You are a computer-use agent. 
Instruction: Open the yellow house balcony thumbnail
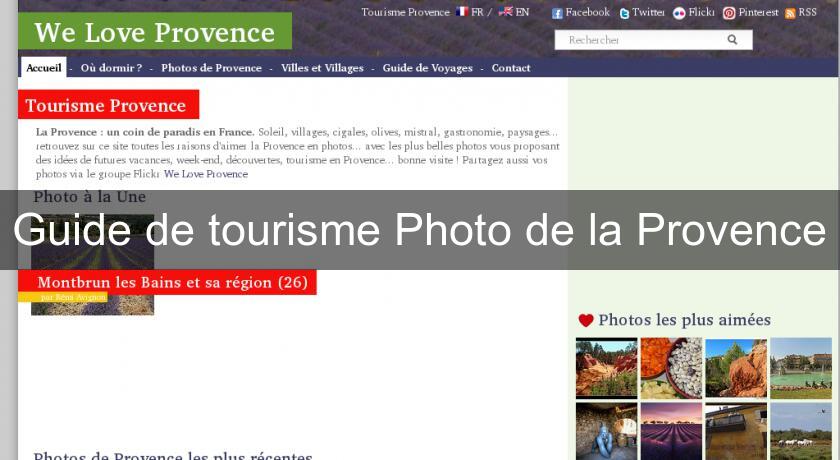coord(736,431)
